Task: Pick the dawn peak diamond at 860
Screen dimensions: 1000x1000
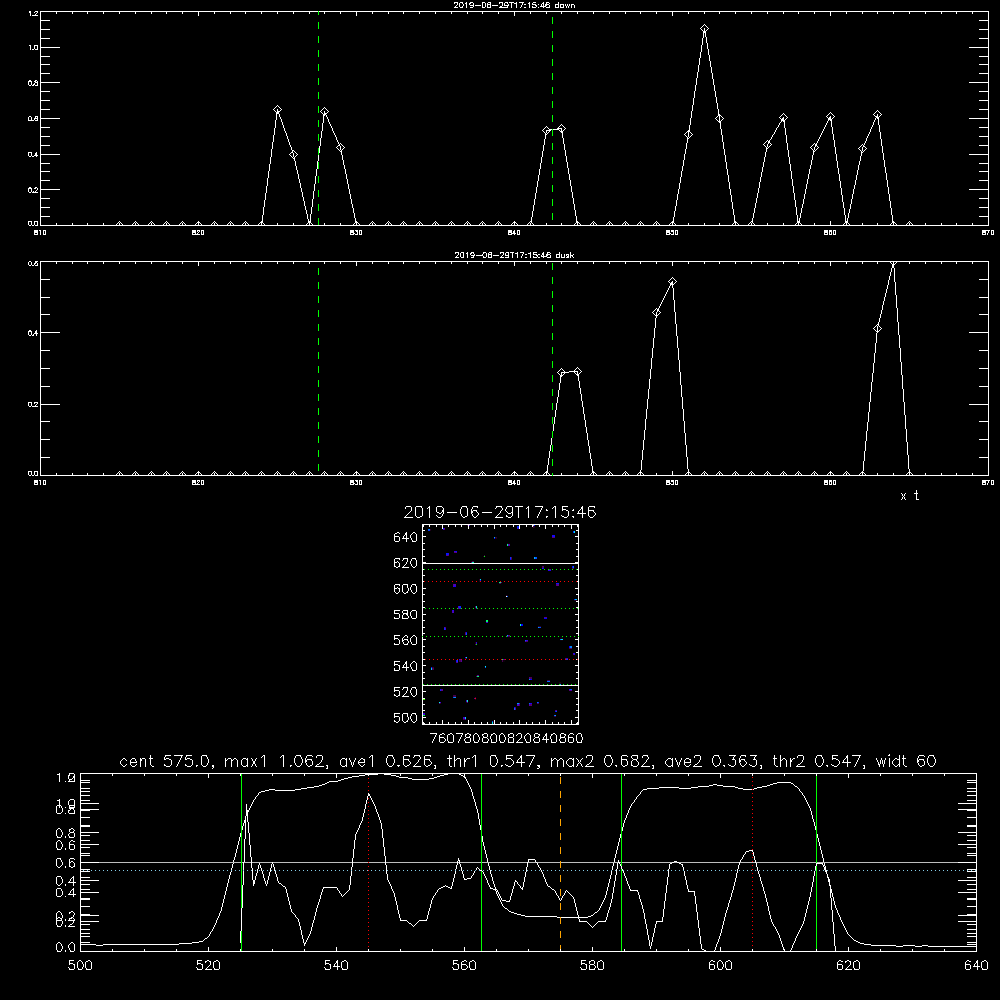Action: tap(830, 117)
